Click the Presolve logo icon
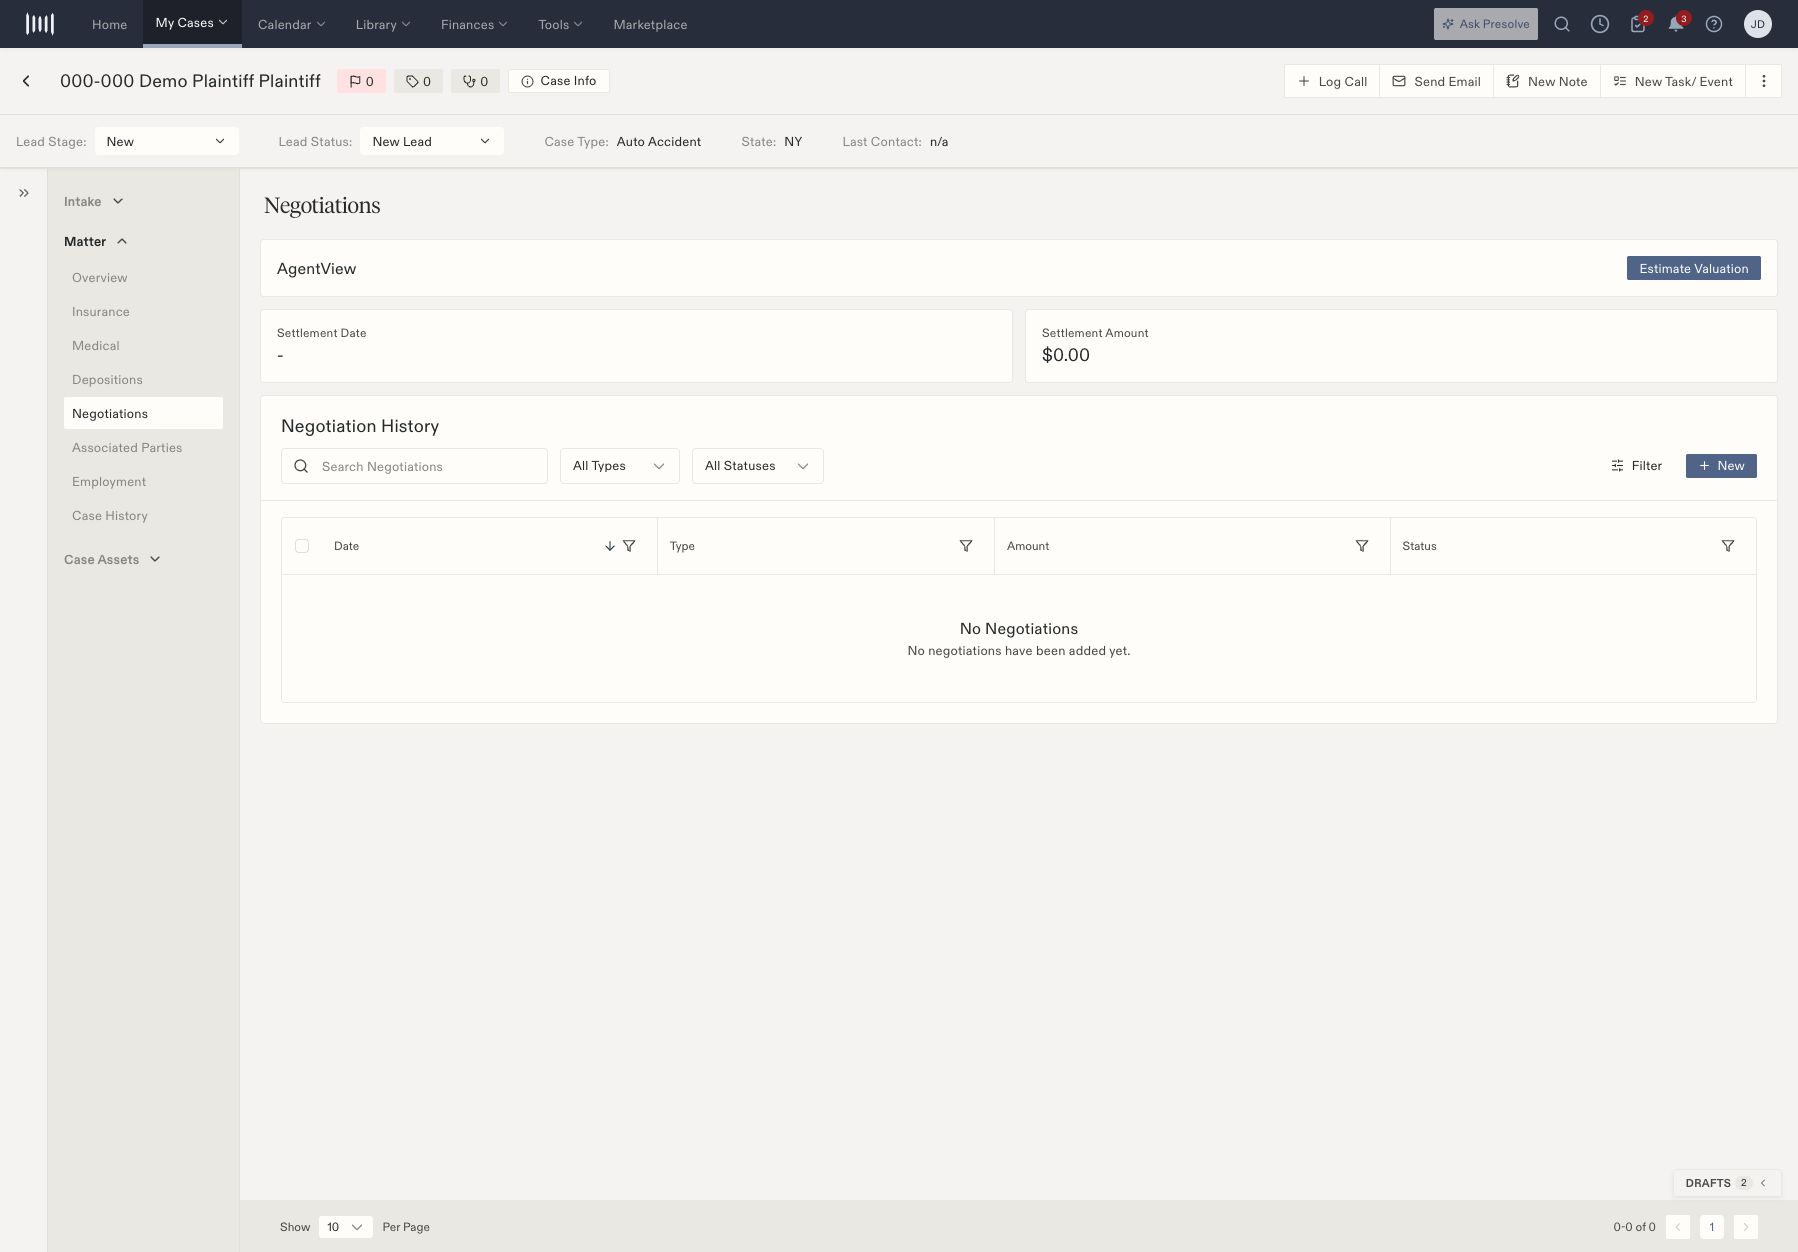The image size is (1798, 1252). pos(40,24)
